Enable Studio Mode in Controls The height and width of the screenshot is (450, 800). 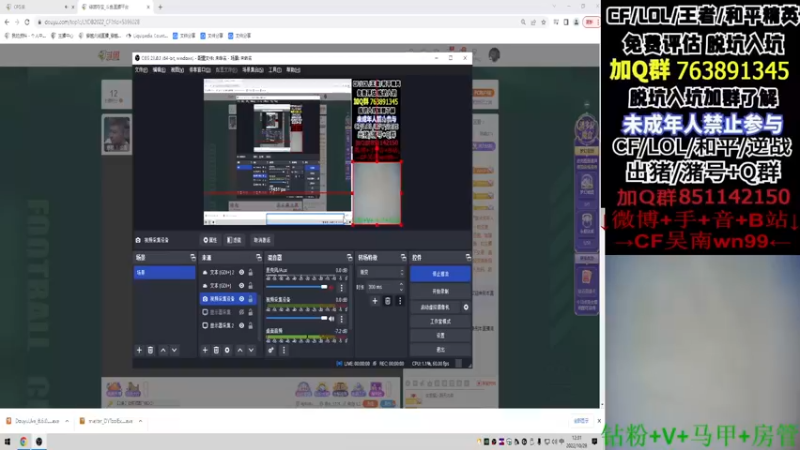point(440,321)
